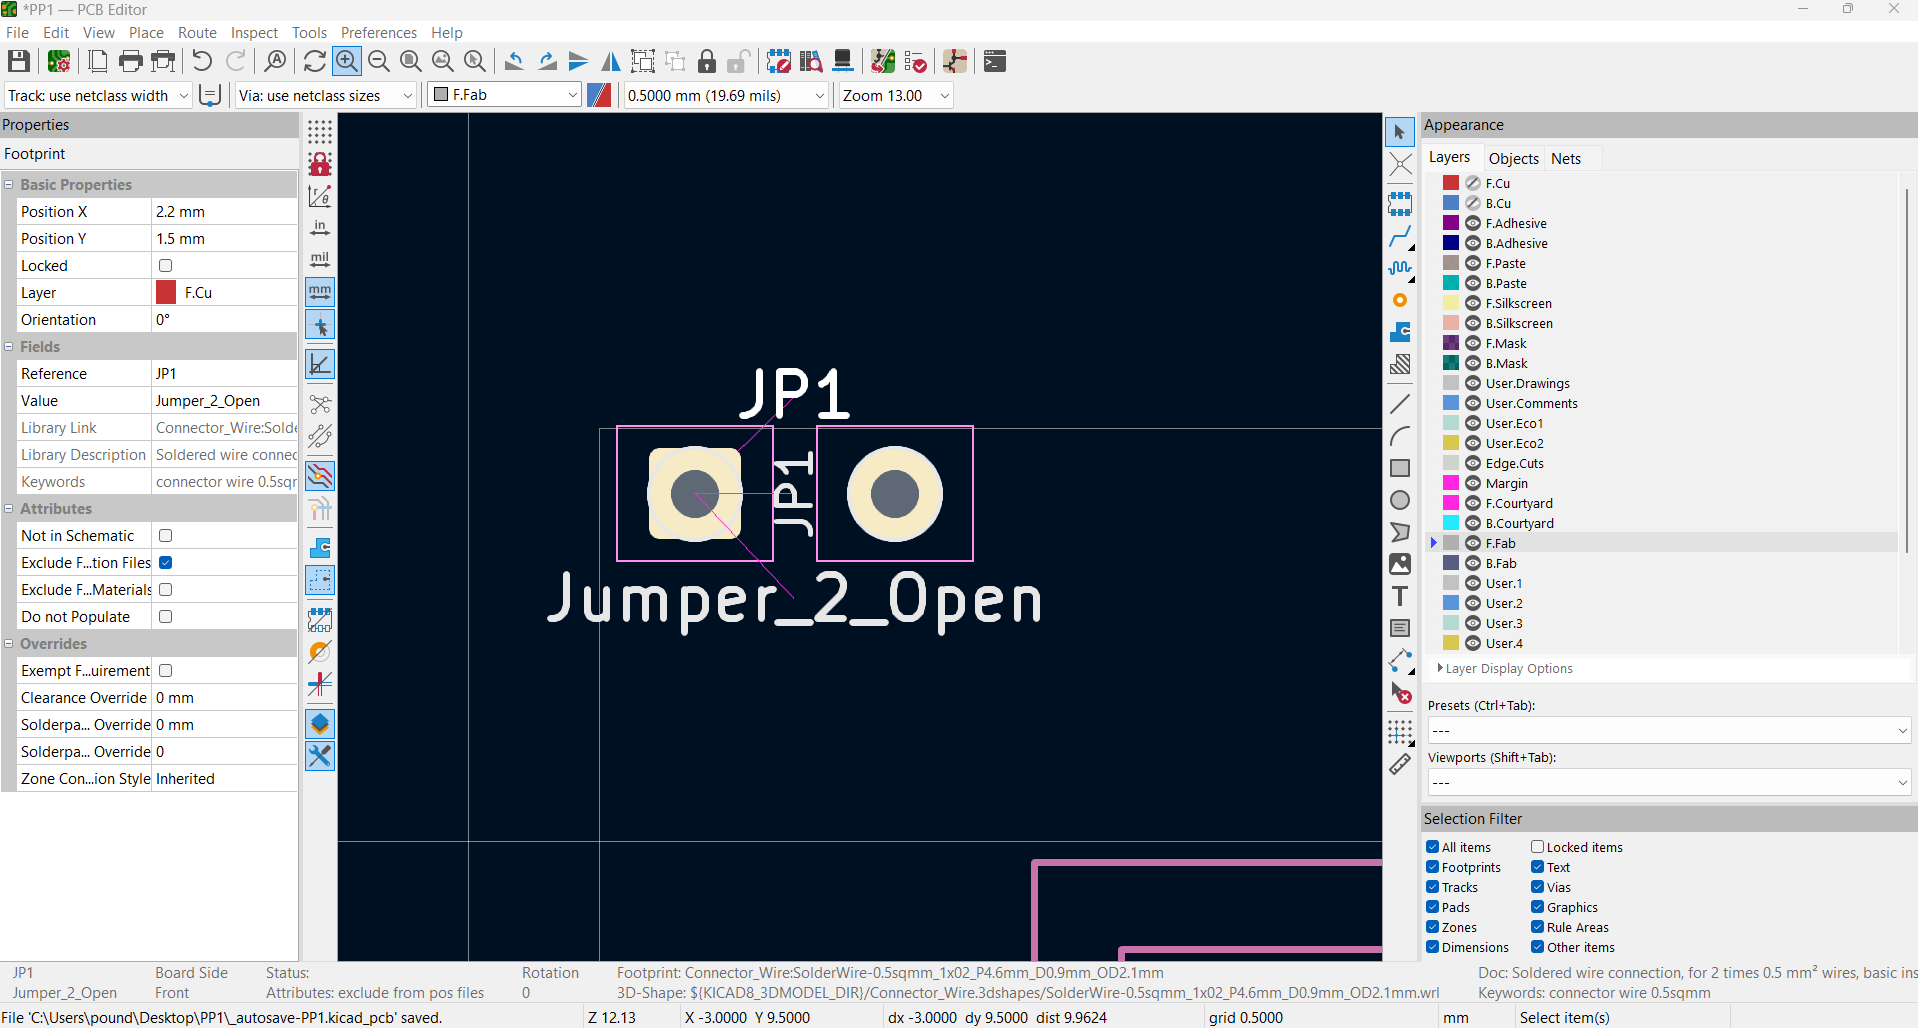Uncheck the Footprints selection filter
The image size is (1918, 1028).
[1433, 867]
